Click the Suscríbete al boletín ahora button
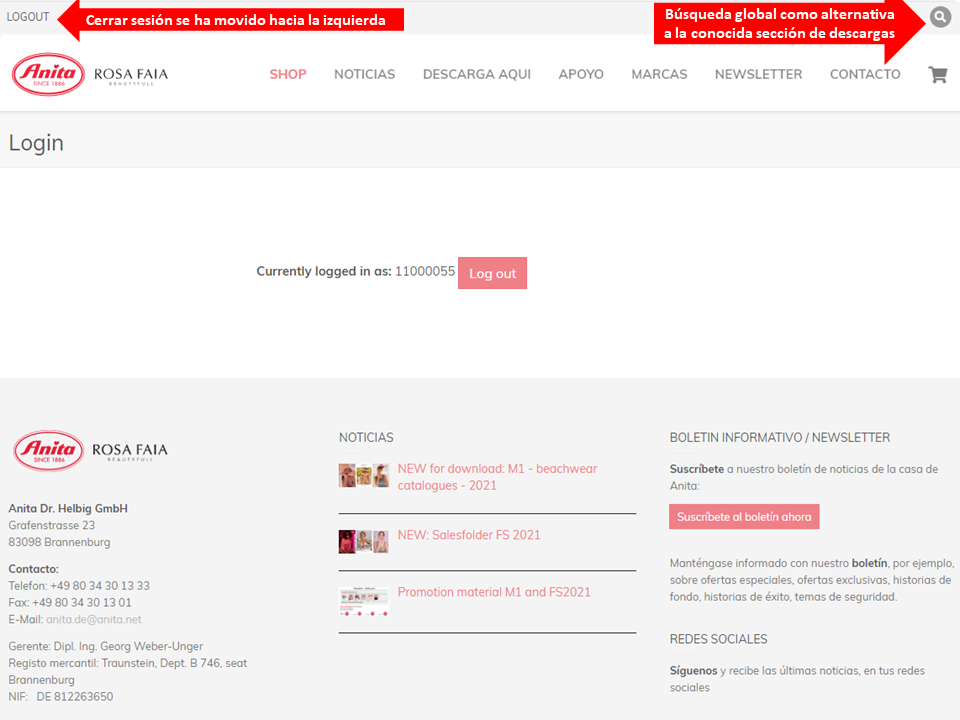The width and height of the screenshot is (960, 720). point(744,517)
